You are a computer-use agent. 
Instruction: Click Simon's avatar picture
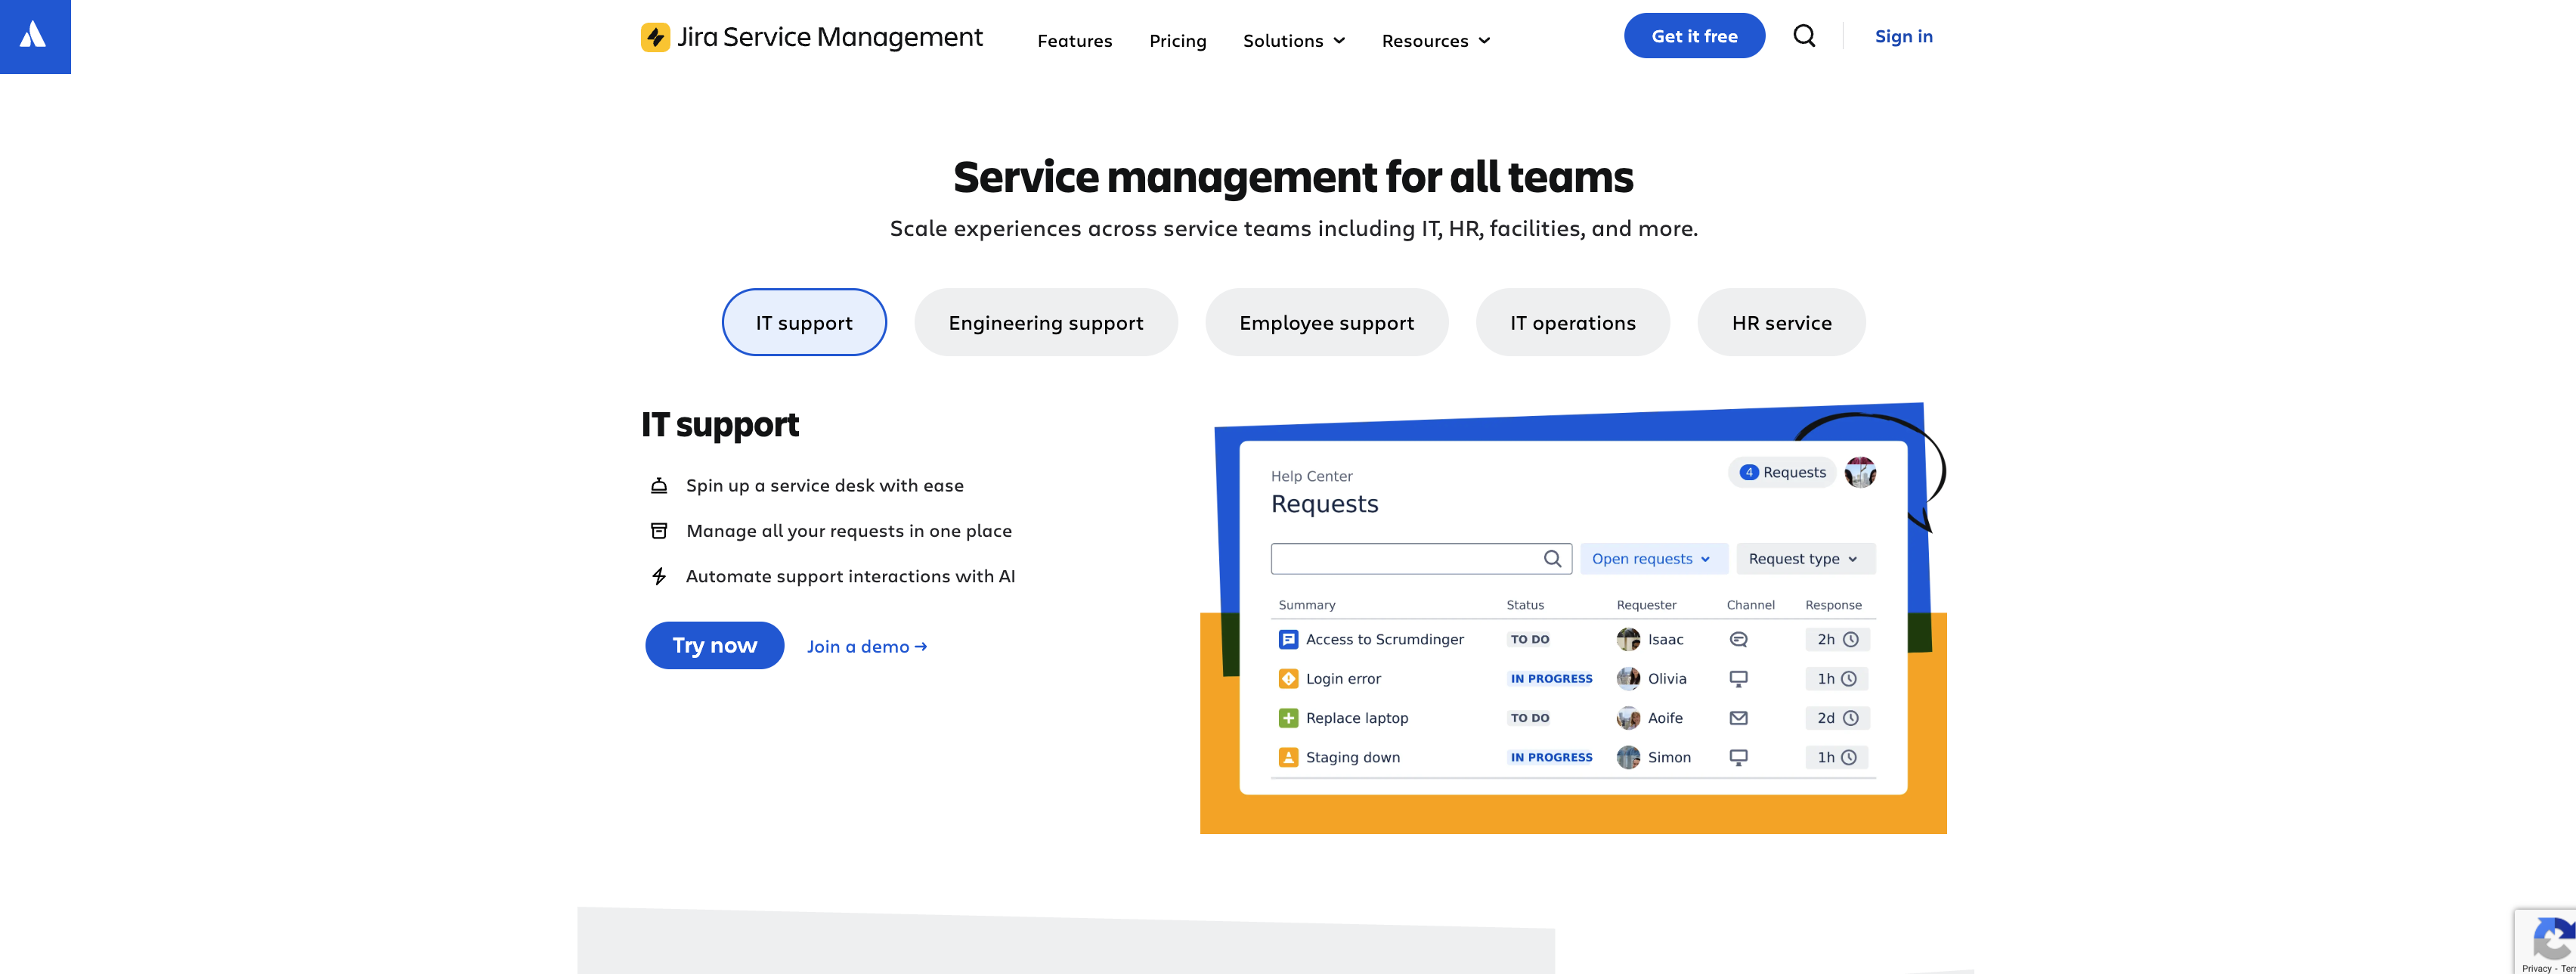(1628, 757)
